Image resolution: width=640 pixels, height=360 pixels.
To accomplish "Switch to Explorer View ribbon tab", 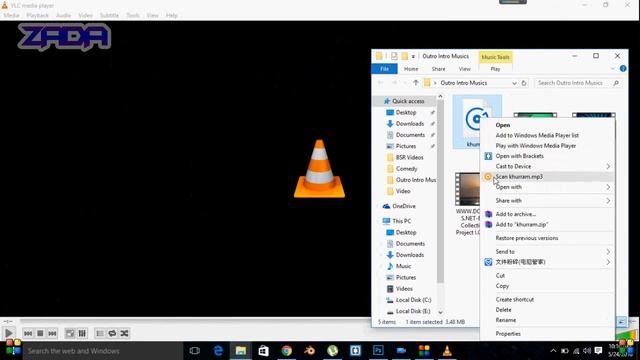I will click(x=464, y=69).
